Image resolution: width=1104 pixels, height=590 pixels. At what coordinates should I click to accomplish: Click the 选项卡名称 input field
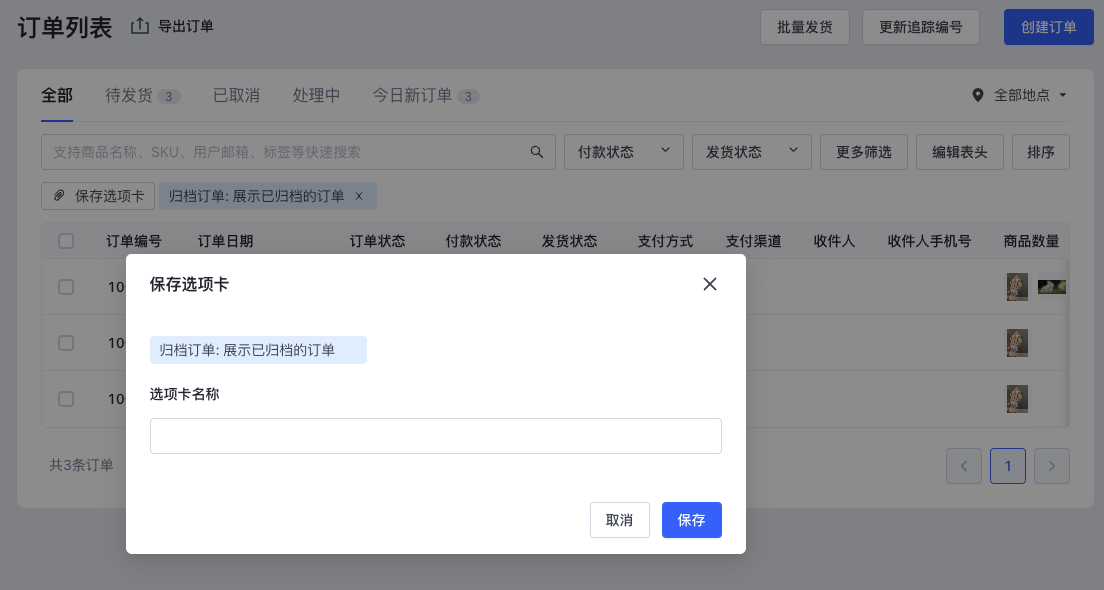[x=436, y=436]
